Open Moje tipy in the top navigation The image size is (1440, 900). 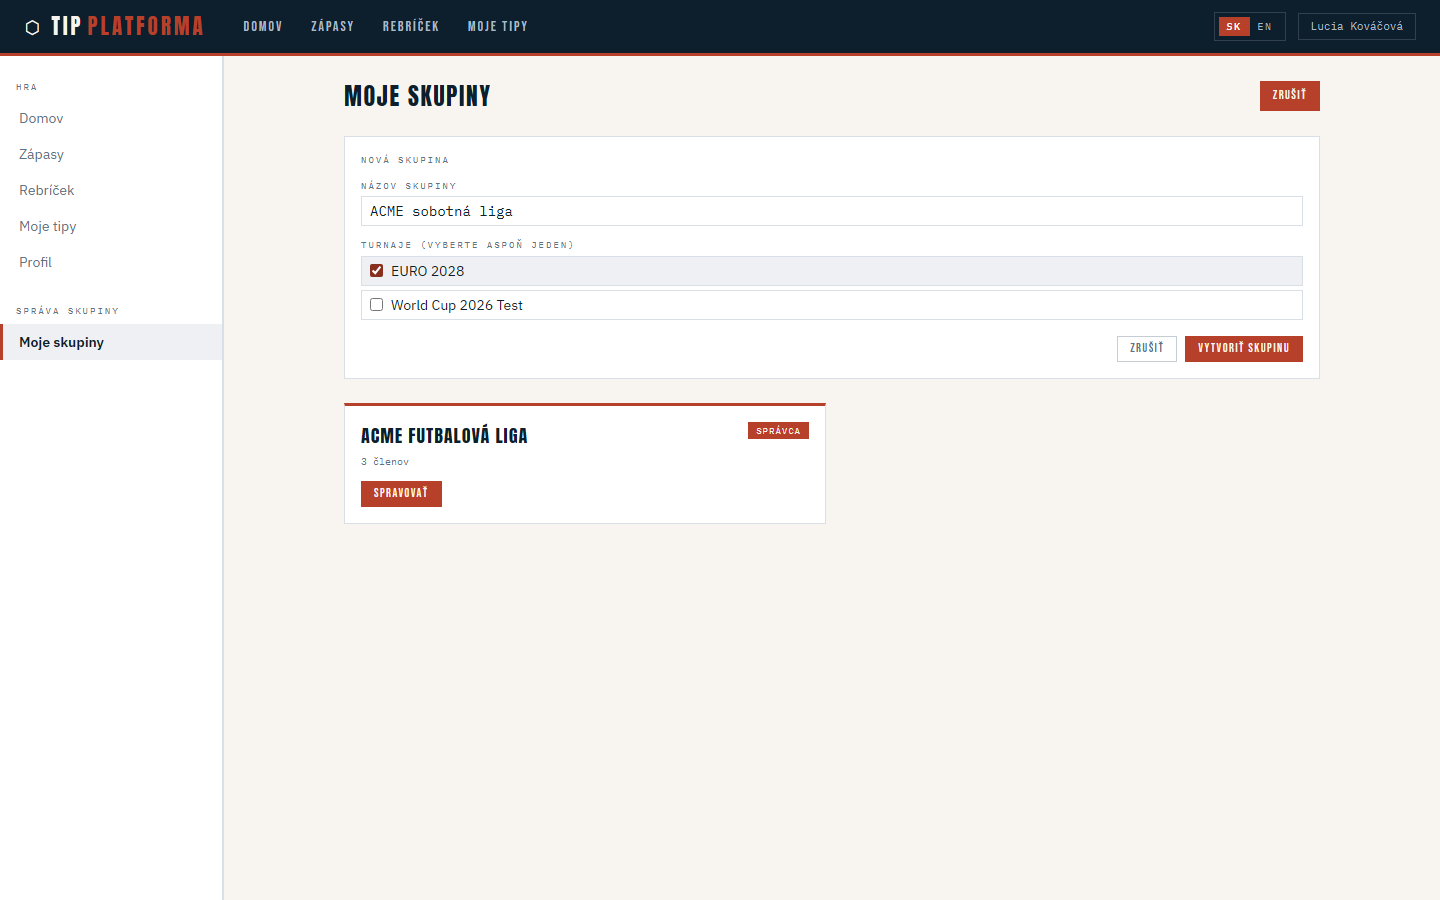497,27
